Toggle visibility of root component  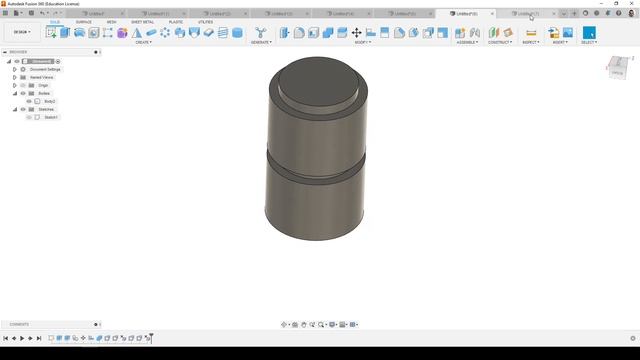17,61
